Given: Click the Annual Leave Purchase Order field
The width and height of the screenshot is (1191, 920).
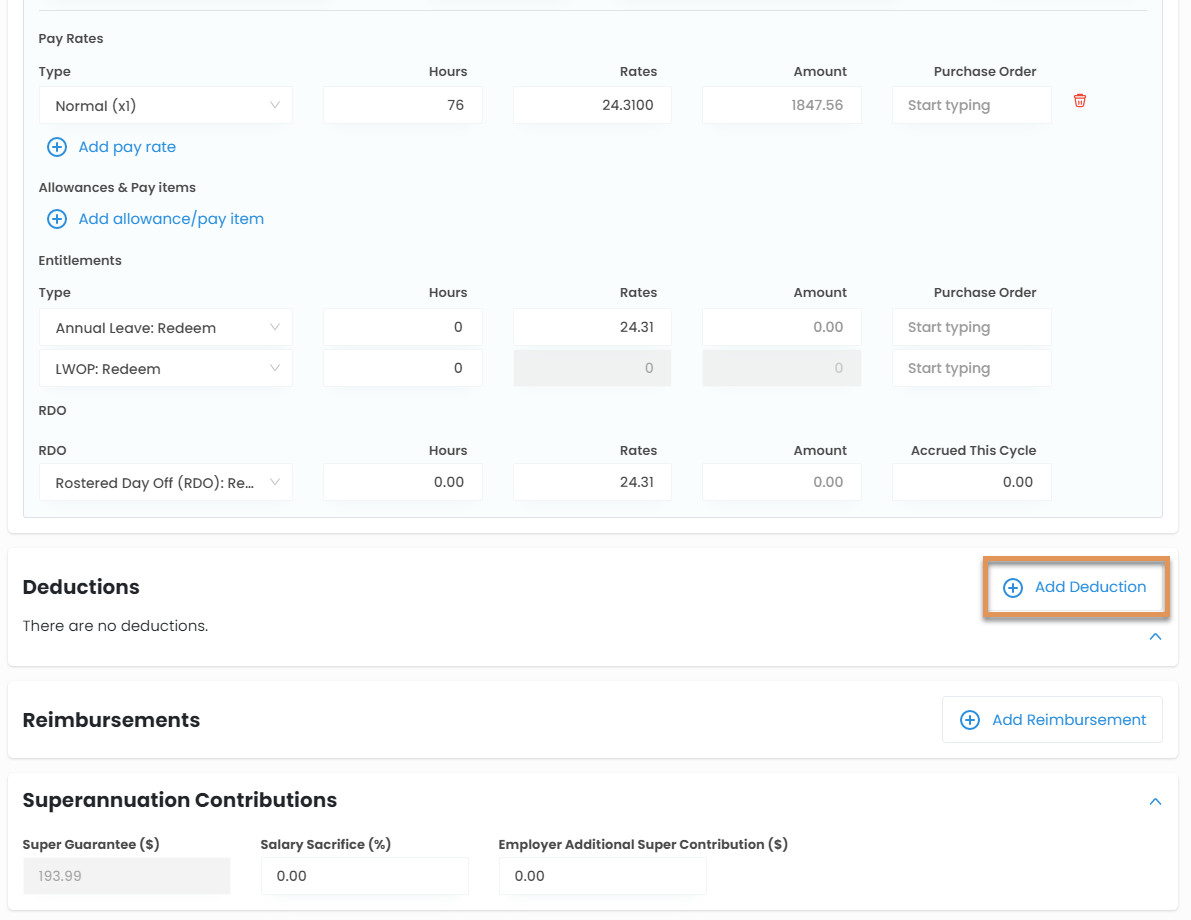Looking at the screenshot, I should (971, 327).
